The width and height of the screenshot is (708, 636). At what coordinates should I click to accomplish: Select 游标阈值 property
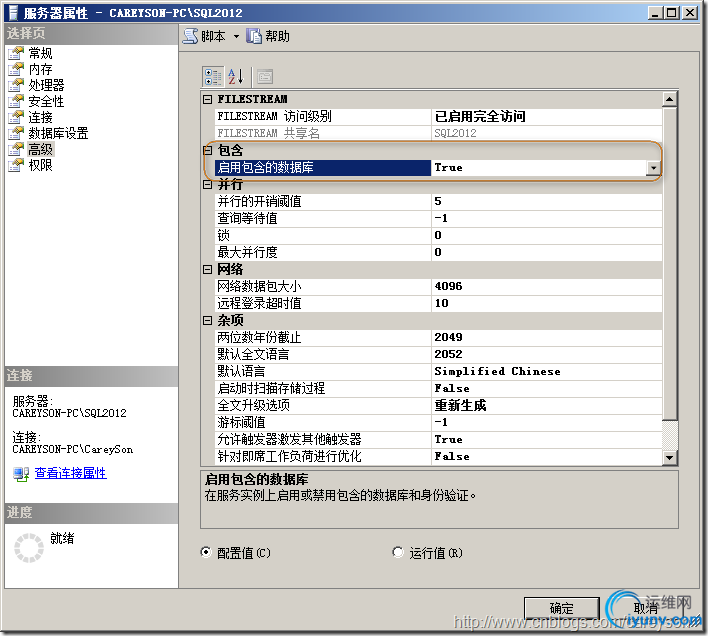point(323,422)
